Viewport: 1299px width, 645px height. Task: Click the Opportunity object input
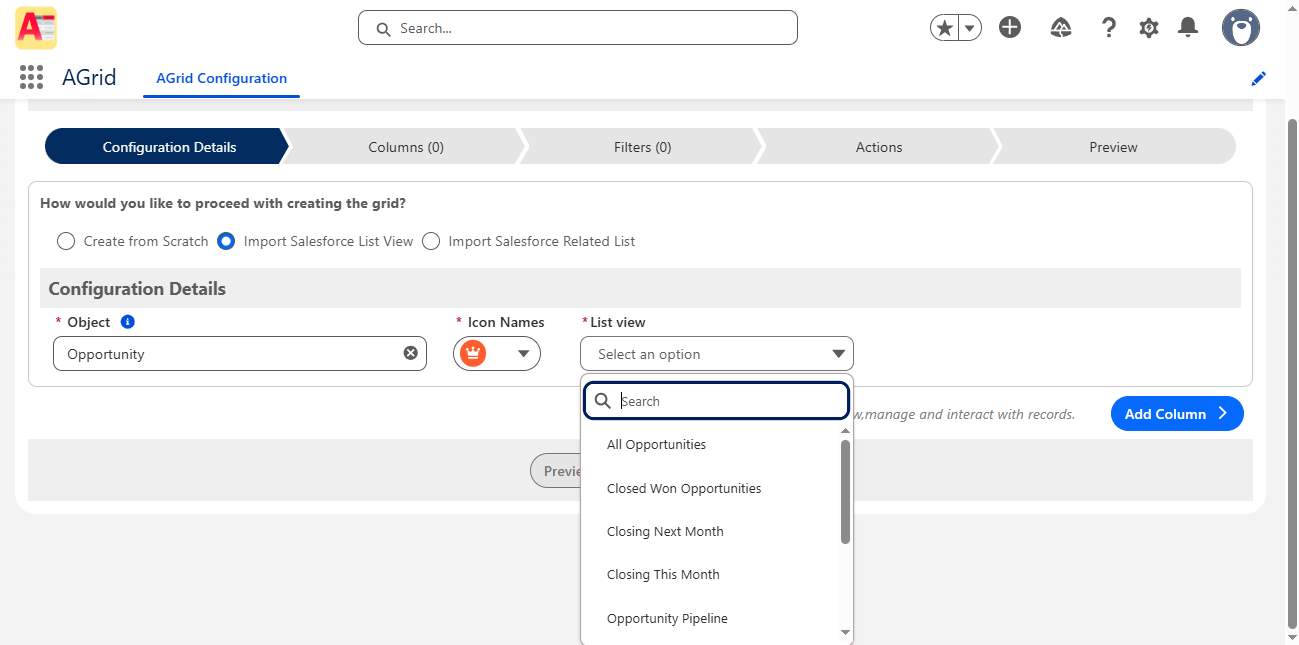[240, 354]
